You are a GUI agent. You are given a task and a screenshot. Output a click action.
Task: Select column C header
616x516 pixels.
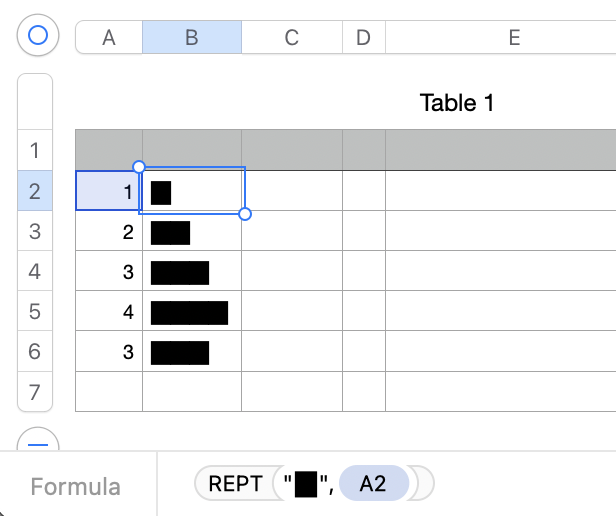coord(291,38)
